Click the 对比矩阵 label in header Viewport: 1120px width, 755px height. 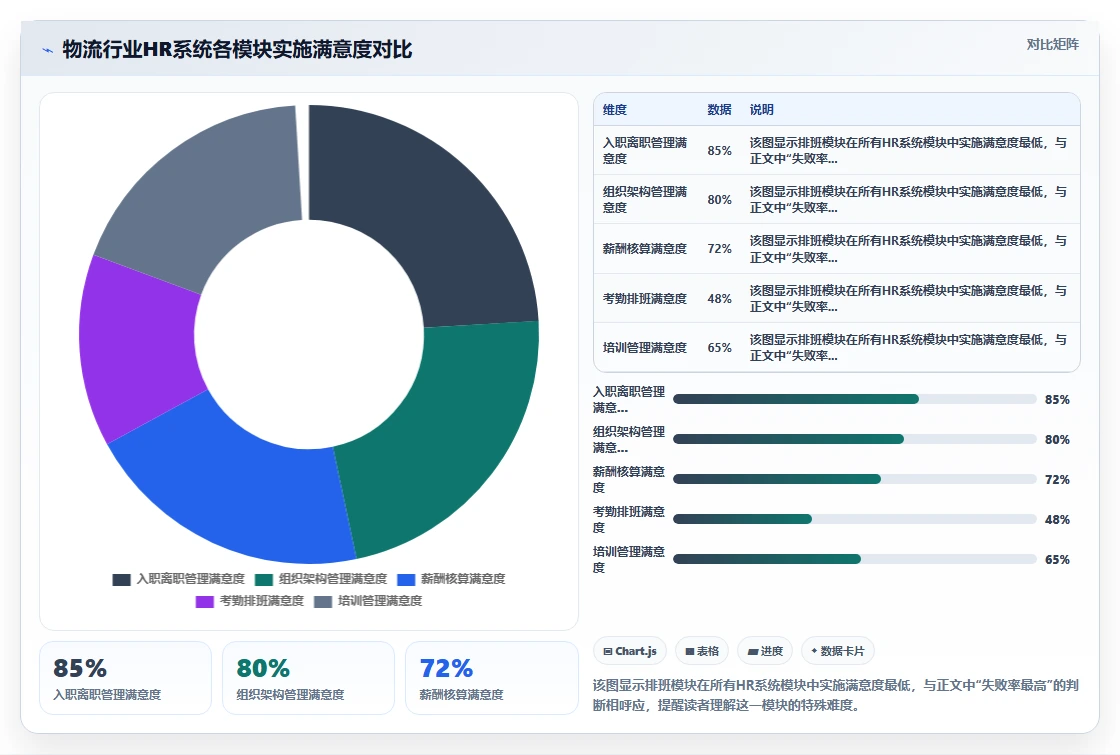[1052, 44]
